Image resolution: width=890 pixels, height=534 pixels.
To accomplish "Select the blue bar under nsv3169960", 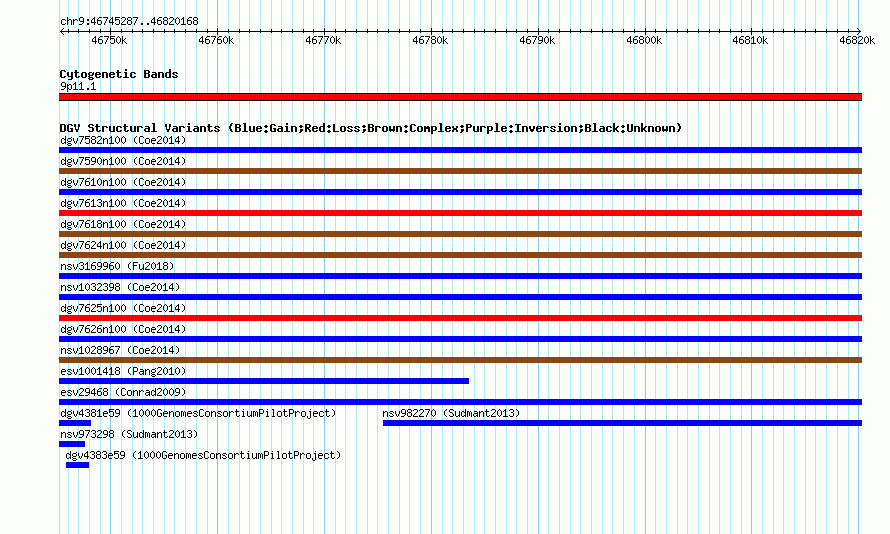I will (x=460, y=276).
